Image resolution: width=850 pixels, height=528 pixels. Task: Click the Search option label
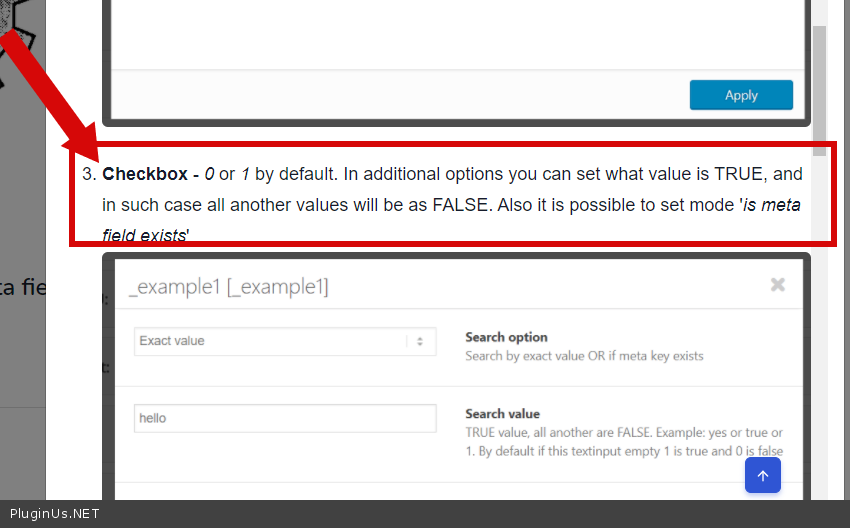[506, 337]
